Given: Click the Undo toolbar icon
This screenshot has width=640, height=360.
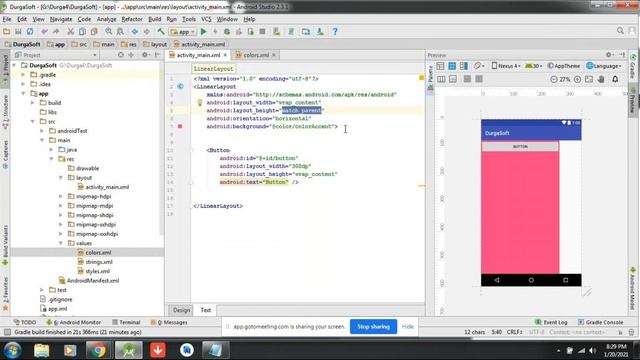Looking at the screenshot, I should click(x=44, y=31).
